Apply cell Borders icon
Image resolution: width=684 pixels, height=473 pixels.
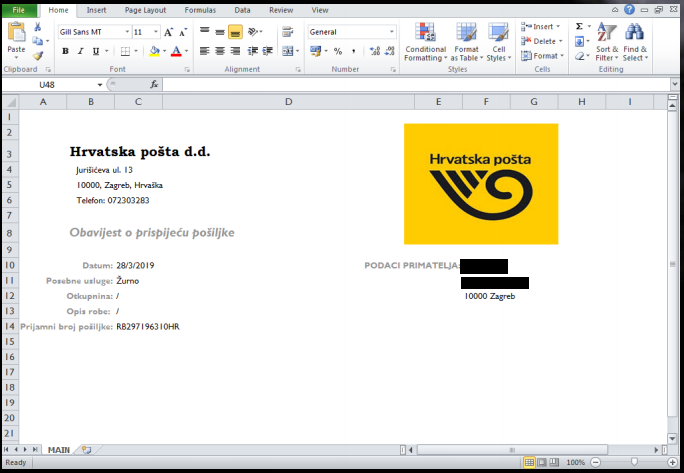126,51
